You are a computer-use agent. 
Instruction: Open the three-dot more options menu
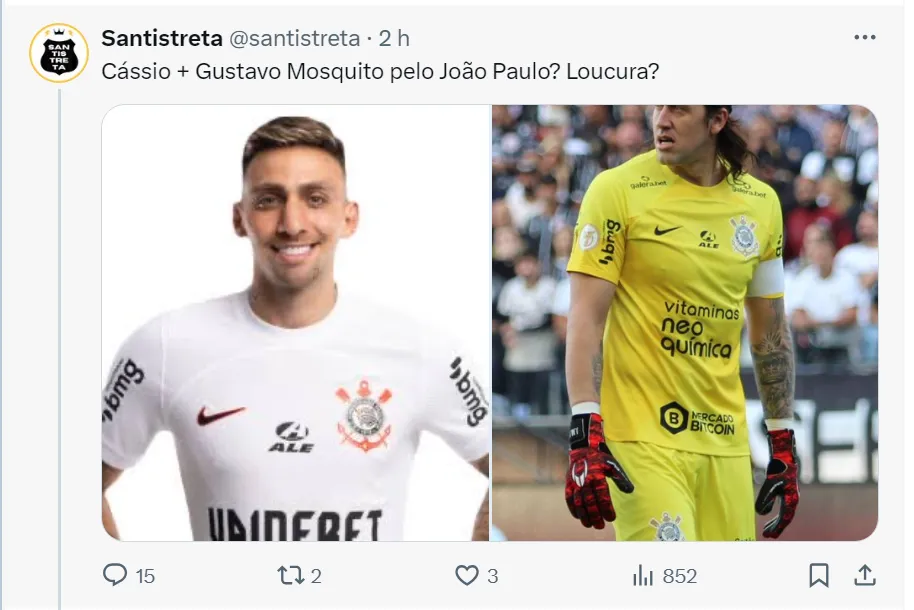tap(864, 37)
